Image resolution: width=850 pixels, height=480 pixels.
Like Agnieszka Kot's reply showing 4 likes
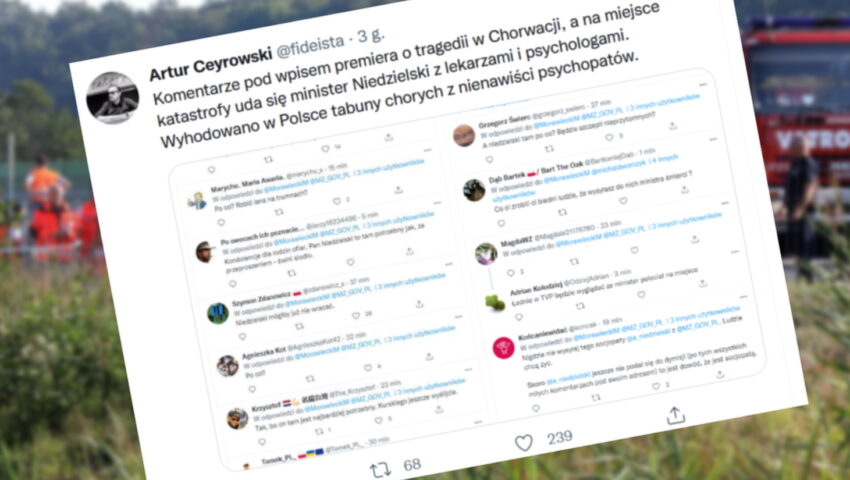click(x=368, y=368)
